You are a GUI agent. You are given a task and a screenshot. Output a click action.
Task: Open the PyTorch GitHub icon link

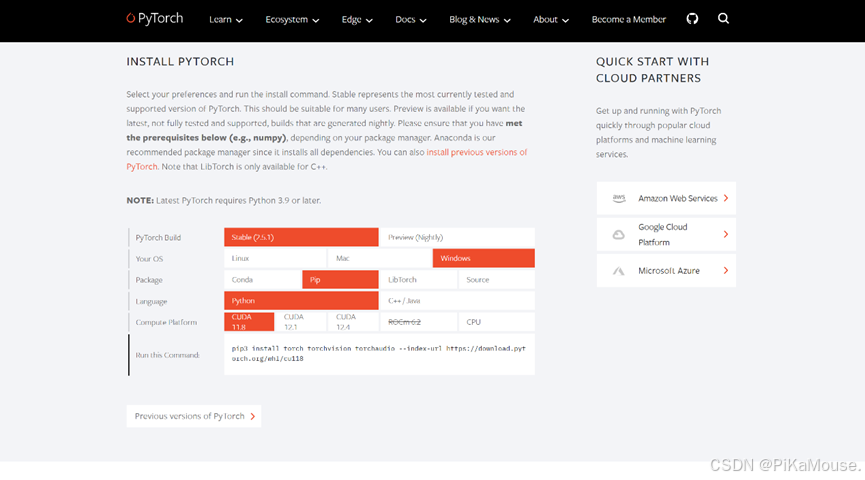[x=692, y=19]
